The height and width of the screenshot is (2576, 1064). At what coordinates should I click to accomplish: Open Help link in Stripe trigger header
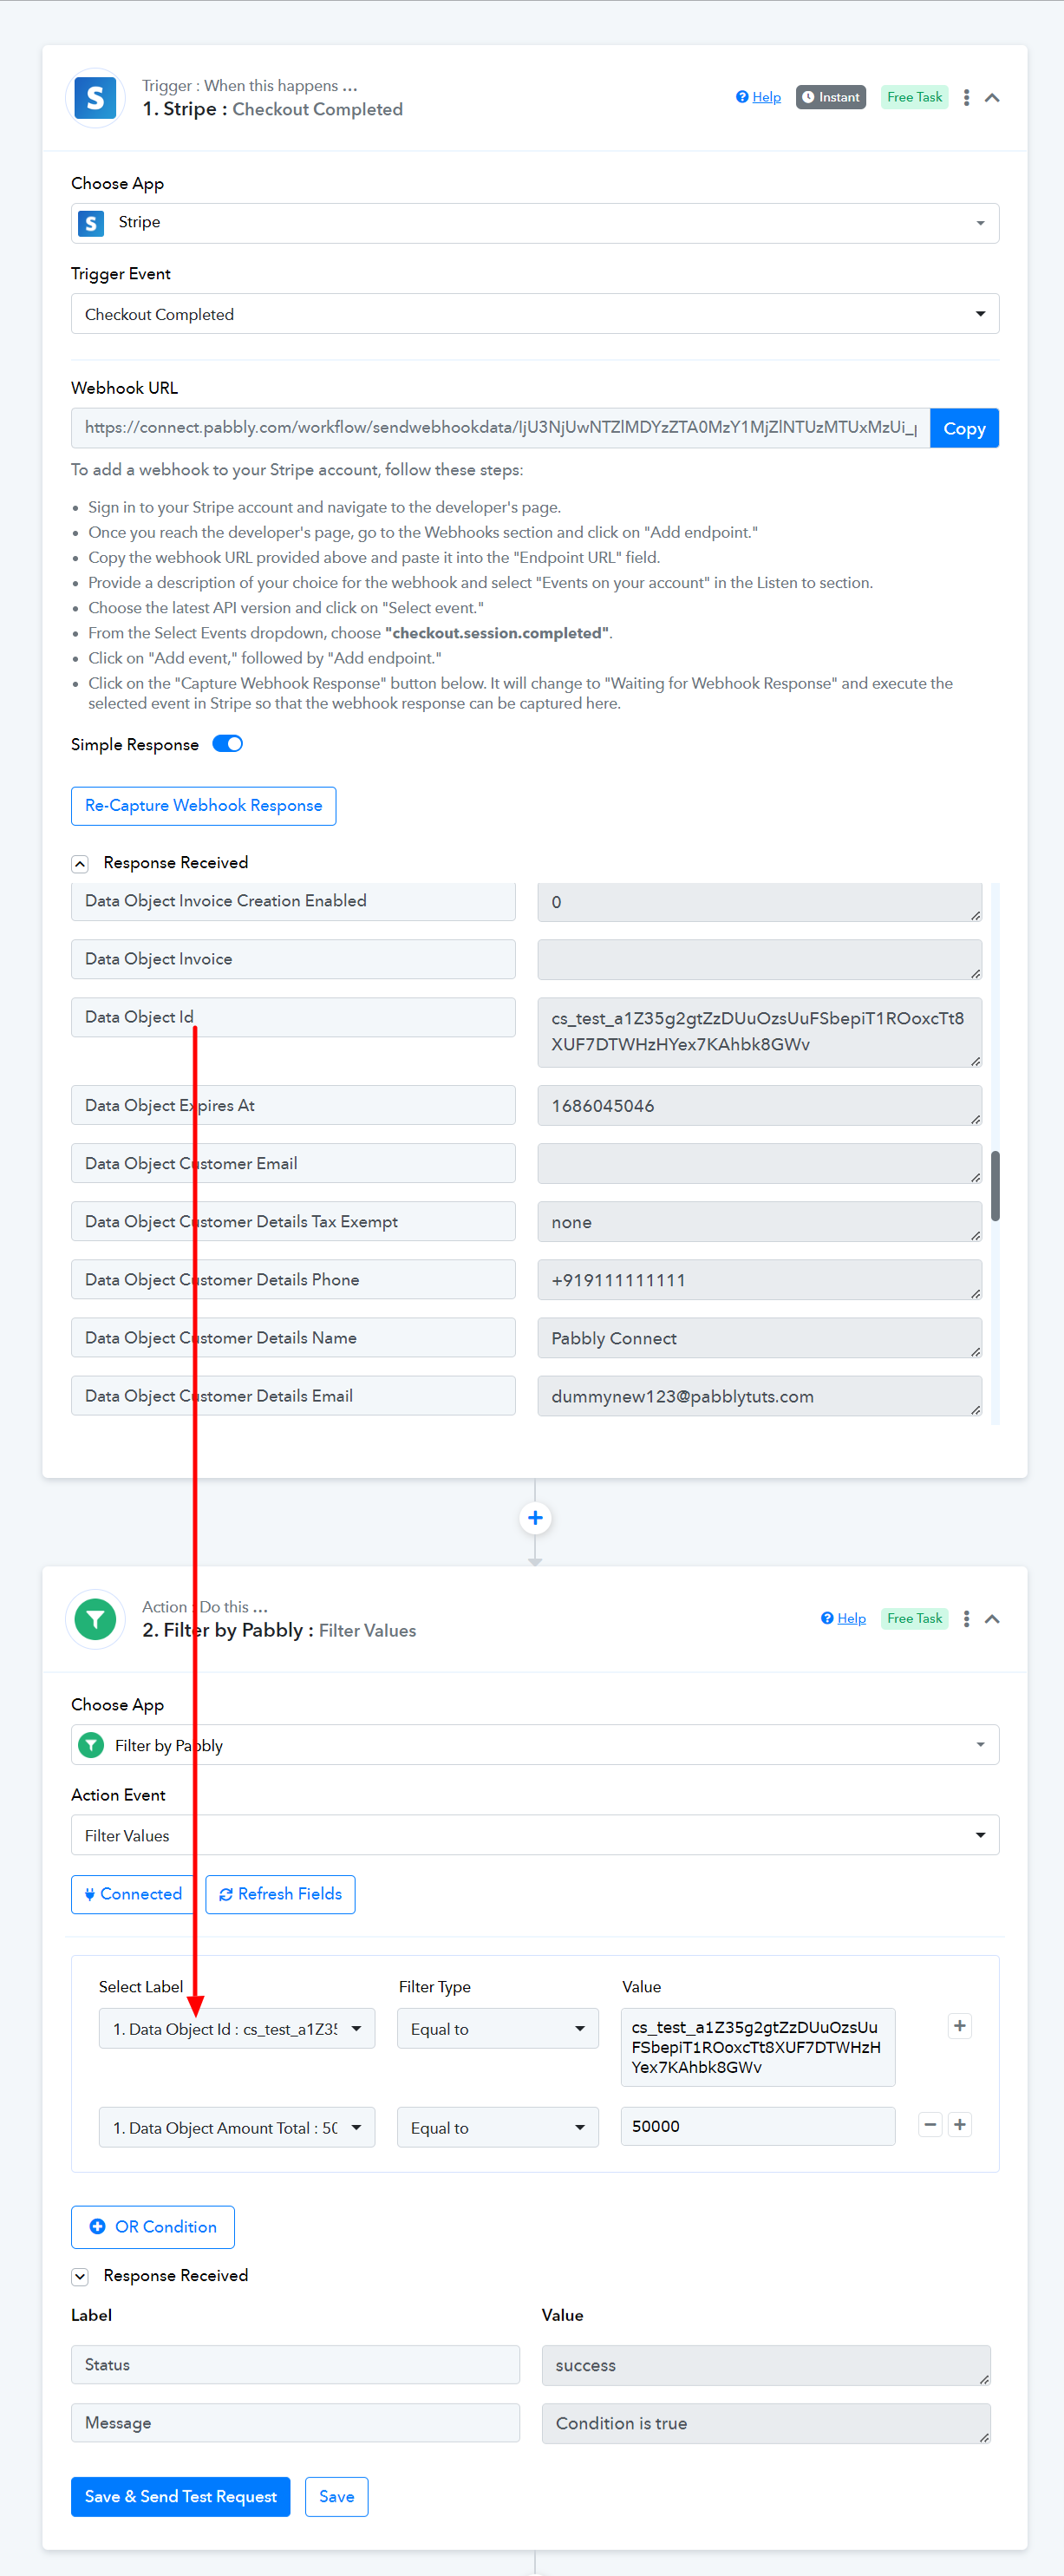coord(758,97)
